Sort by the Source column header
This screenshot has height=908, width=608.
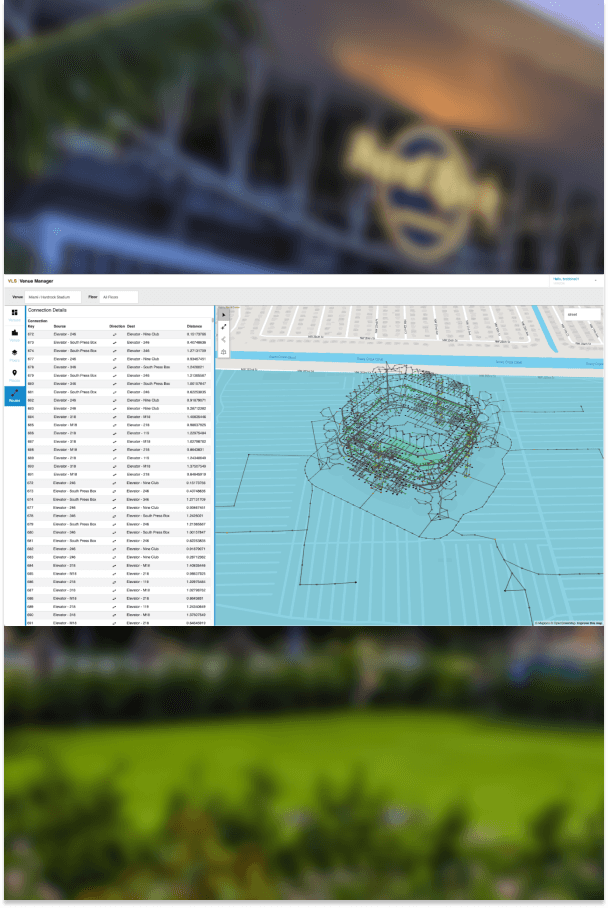60,326
